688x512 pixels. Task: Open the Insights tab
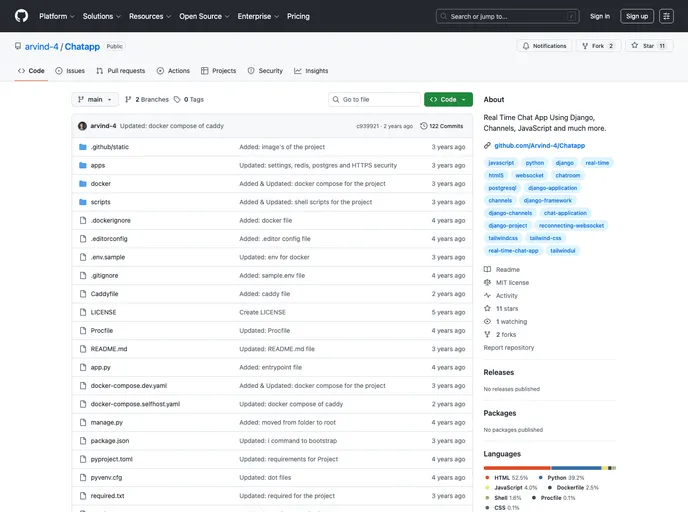[x=311, y=71]
